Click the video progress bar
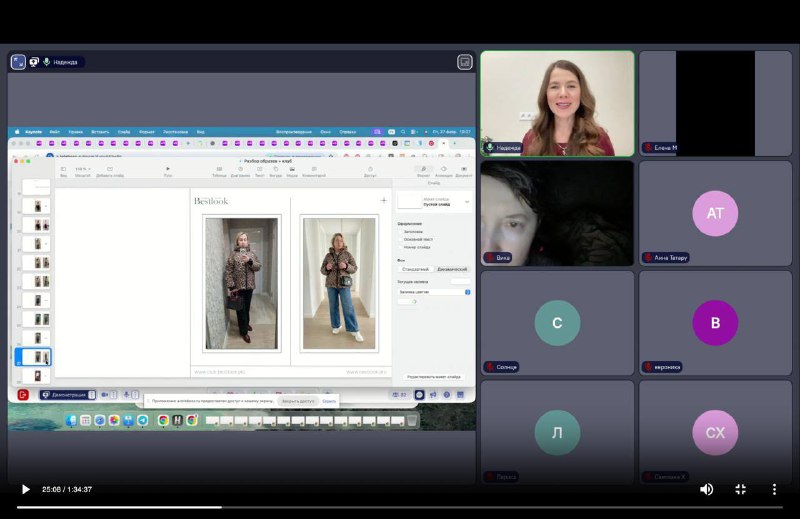 click(x=400, y=507)
